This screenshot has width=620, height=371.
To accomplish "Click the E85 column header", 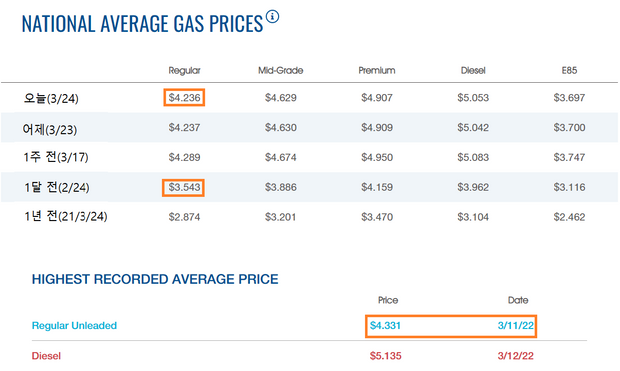I will point(569,70).
